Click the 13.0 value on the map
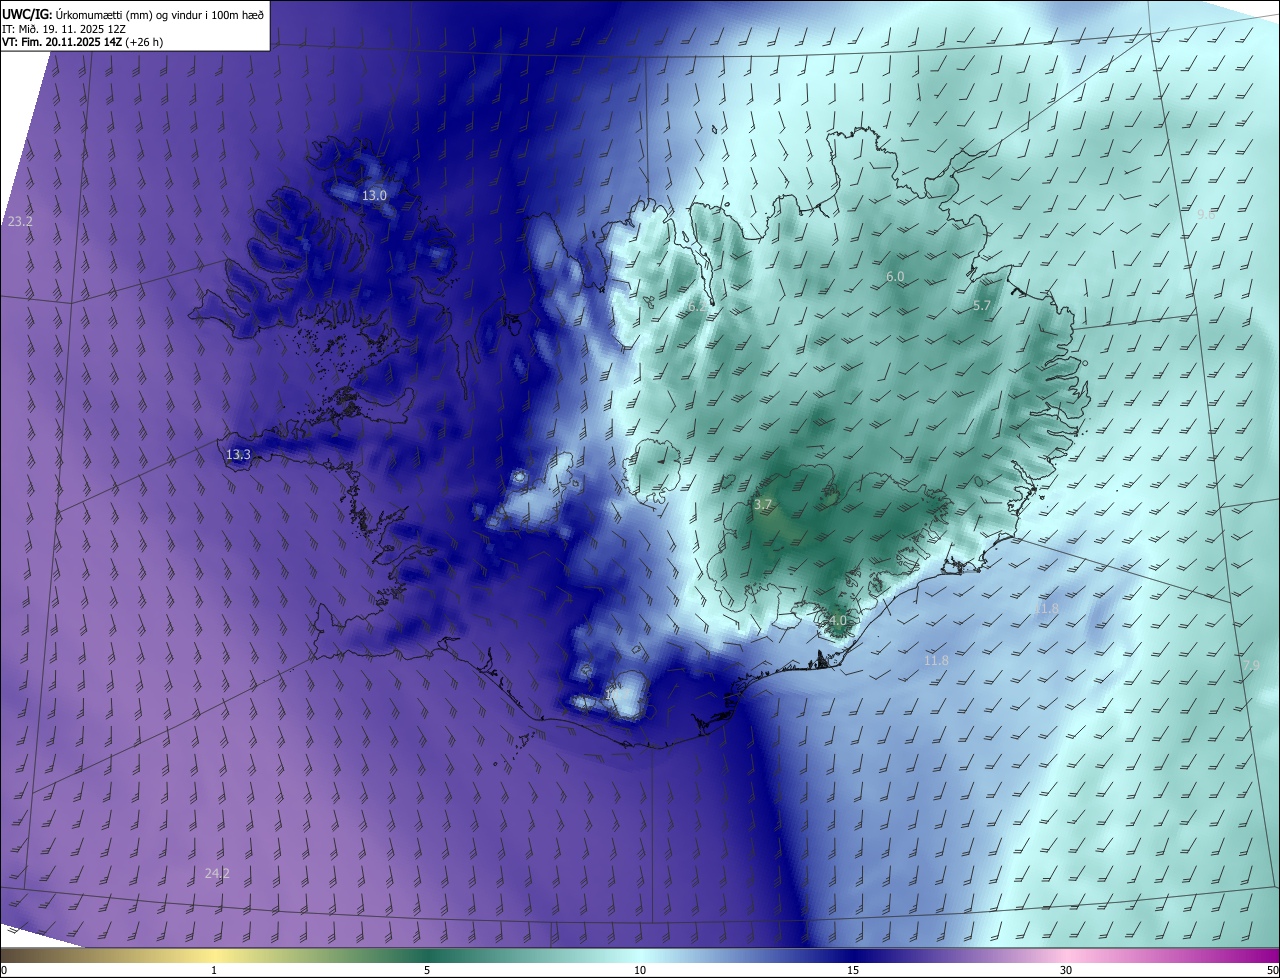The height and width of the screenshot is (978, 1280). point(374,196)
